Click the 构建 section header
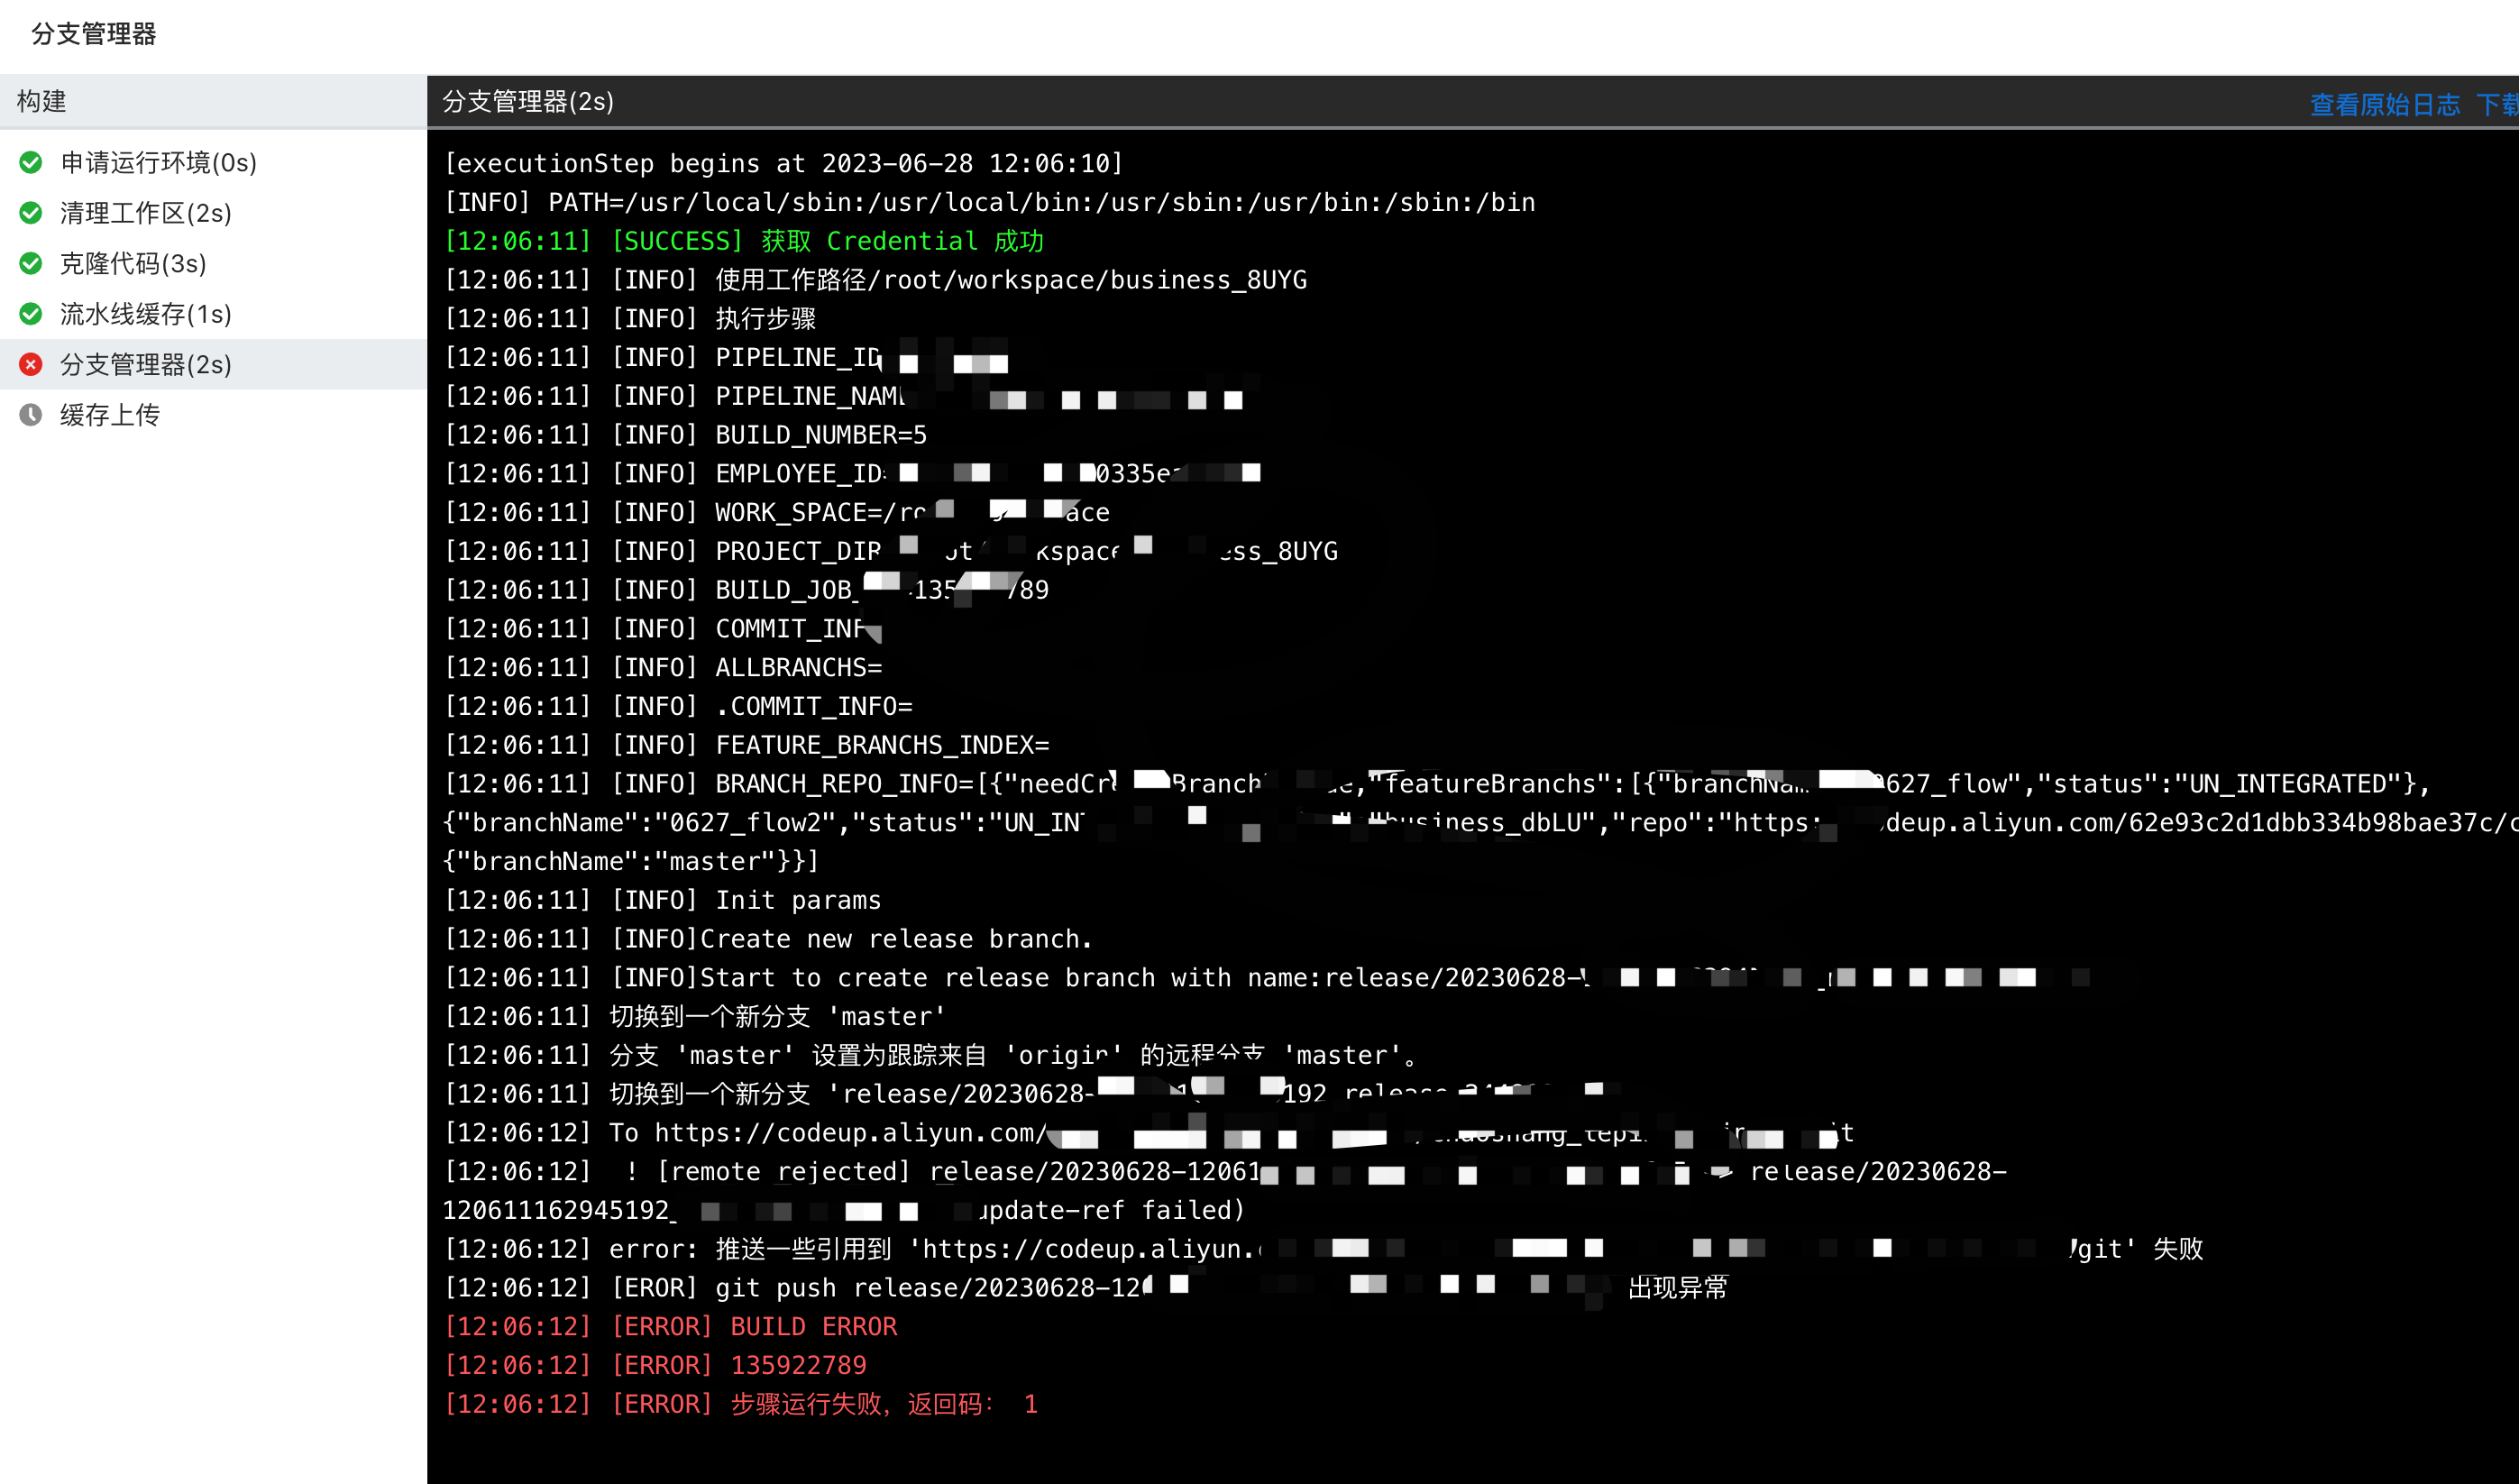The image size is (2519, 1484). [x=42, y=101]
